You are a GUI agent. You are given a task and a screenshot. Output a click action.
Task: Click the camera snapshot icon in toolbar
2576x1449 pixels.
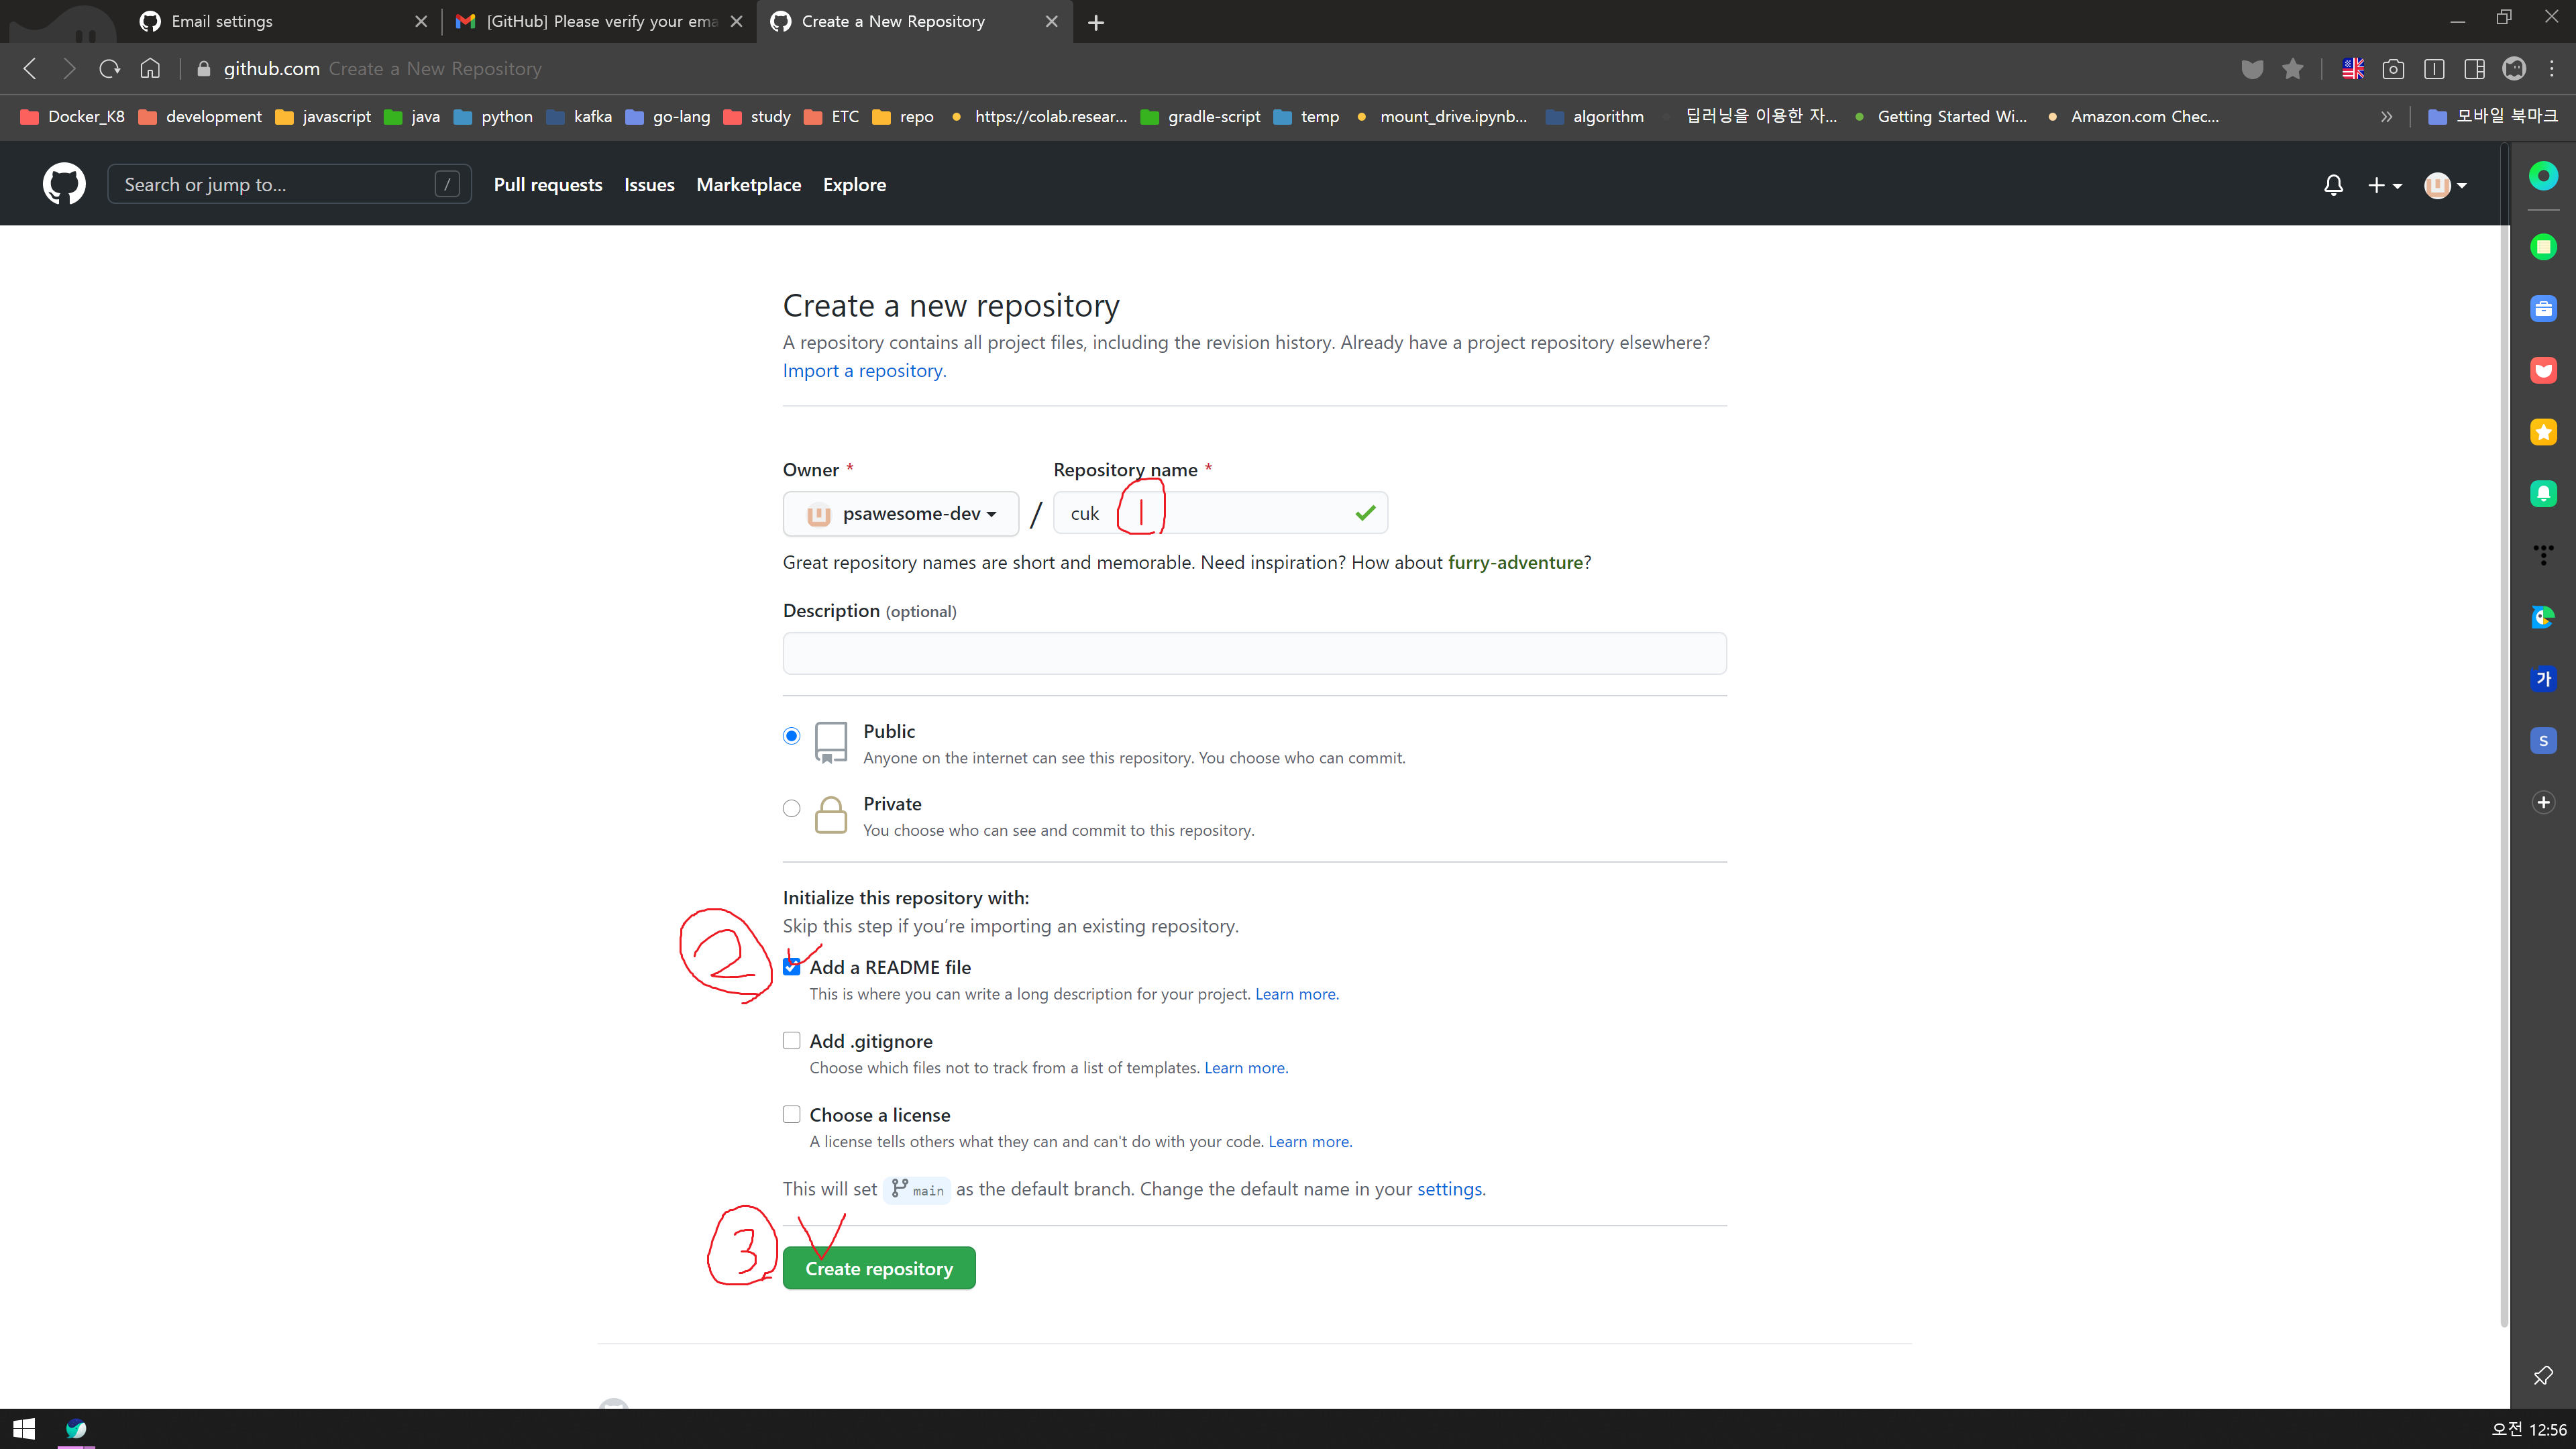point(2393,68)
